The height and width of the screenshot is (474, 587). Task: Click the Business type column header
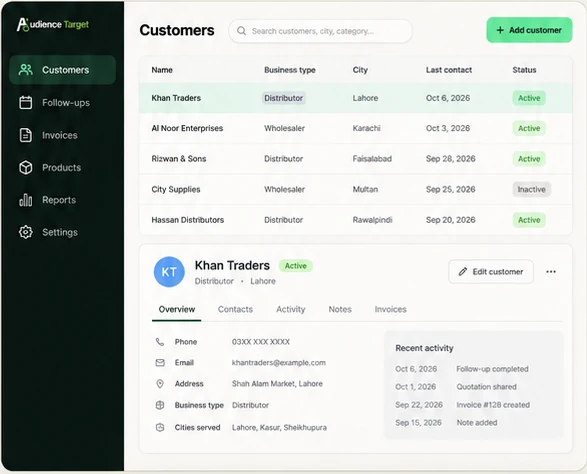(x=290, y=70)
